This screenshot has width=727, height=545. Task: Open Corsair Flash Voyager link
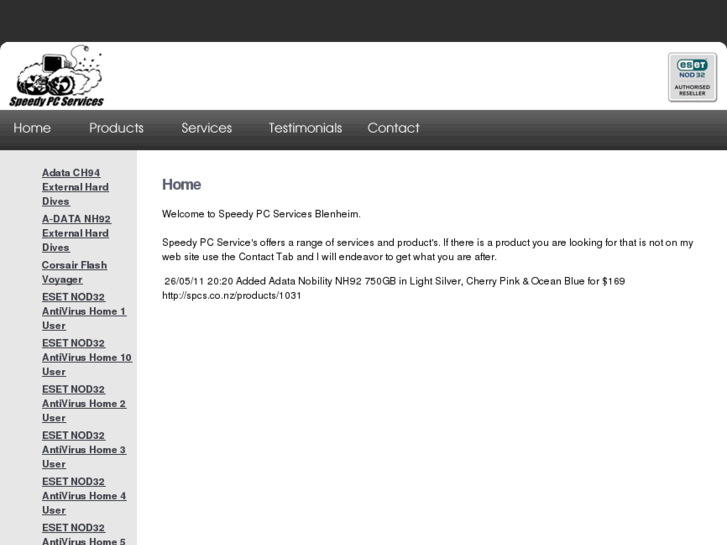(x=75, y=272)
